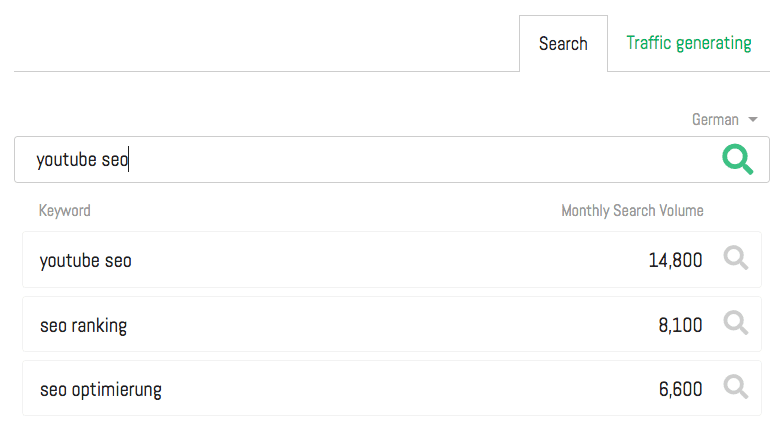
Task: Click the arrow next to German
Action: [x=752, y=120]
